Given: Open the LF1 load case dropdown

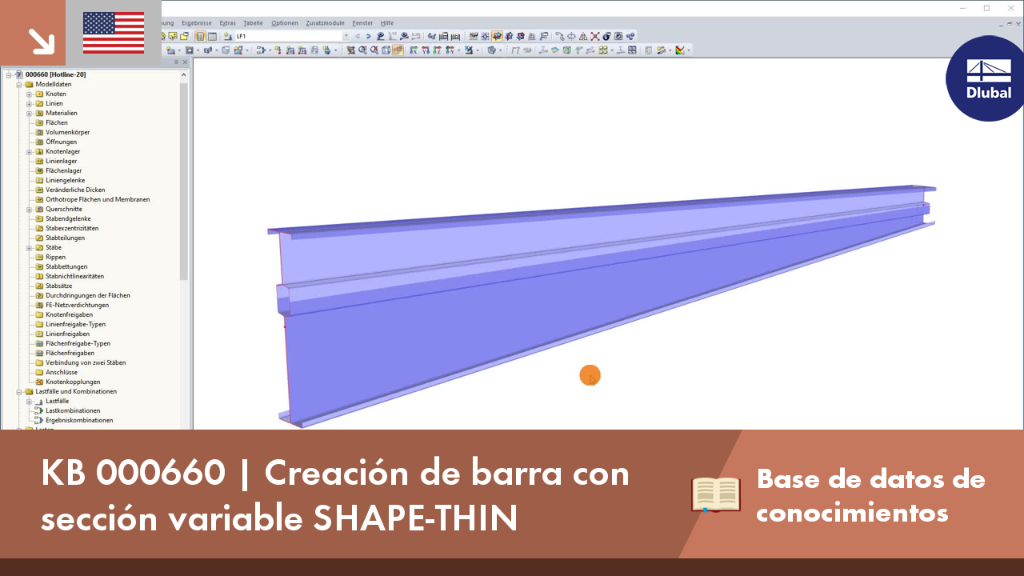Looking at the screenshot, I should tap(345, 37).
